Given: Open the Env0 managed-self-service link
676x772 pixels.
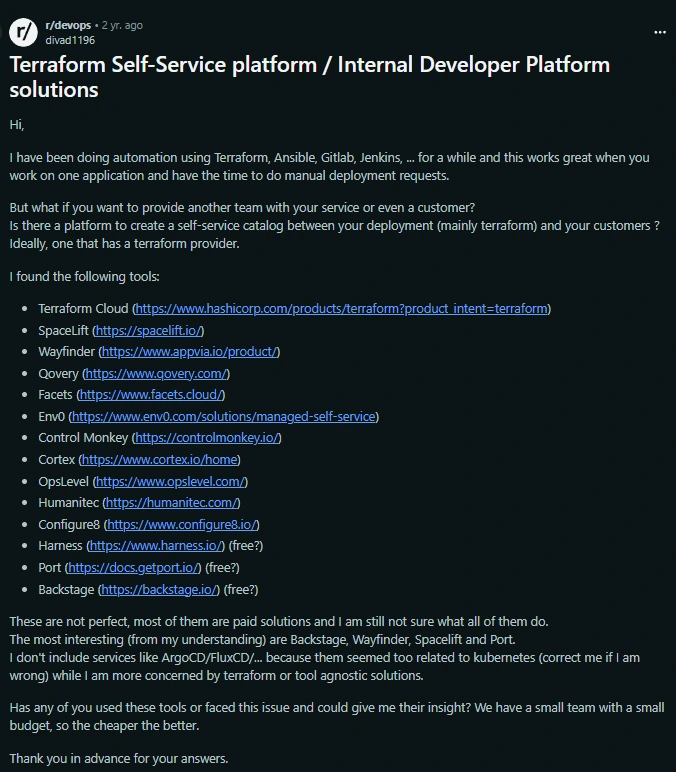Looking at the screenshot, I should pyautogui.click(x=224, y=417).
